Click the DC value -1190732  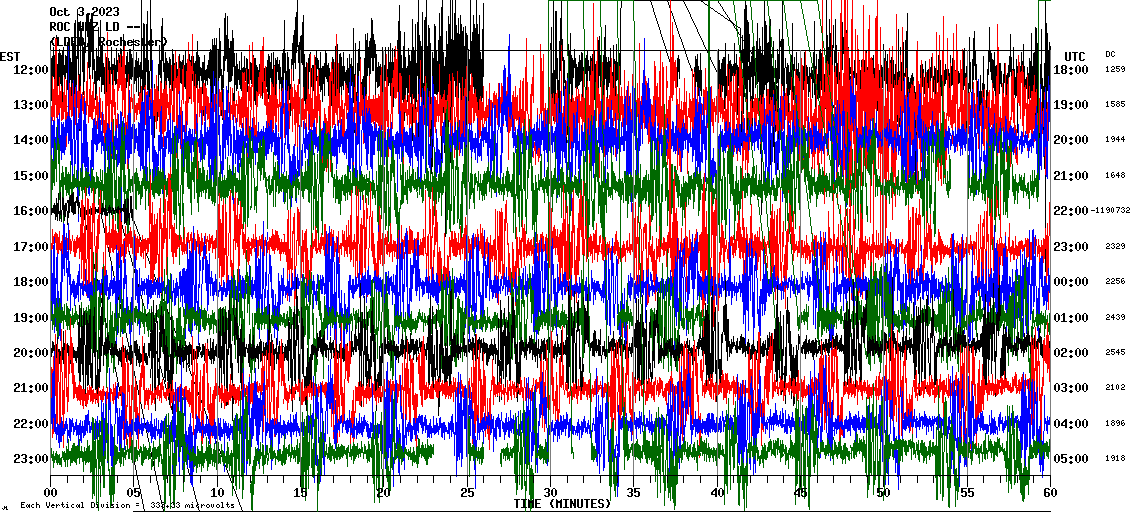click(x=1110, y=211)
